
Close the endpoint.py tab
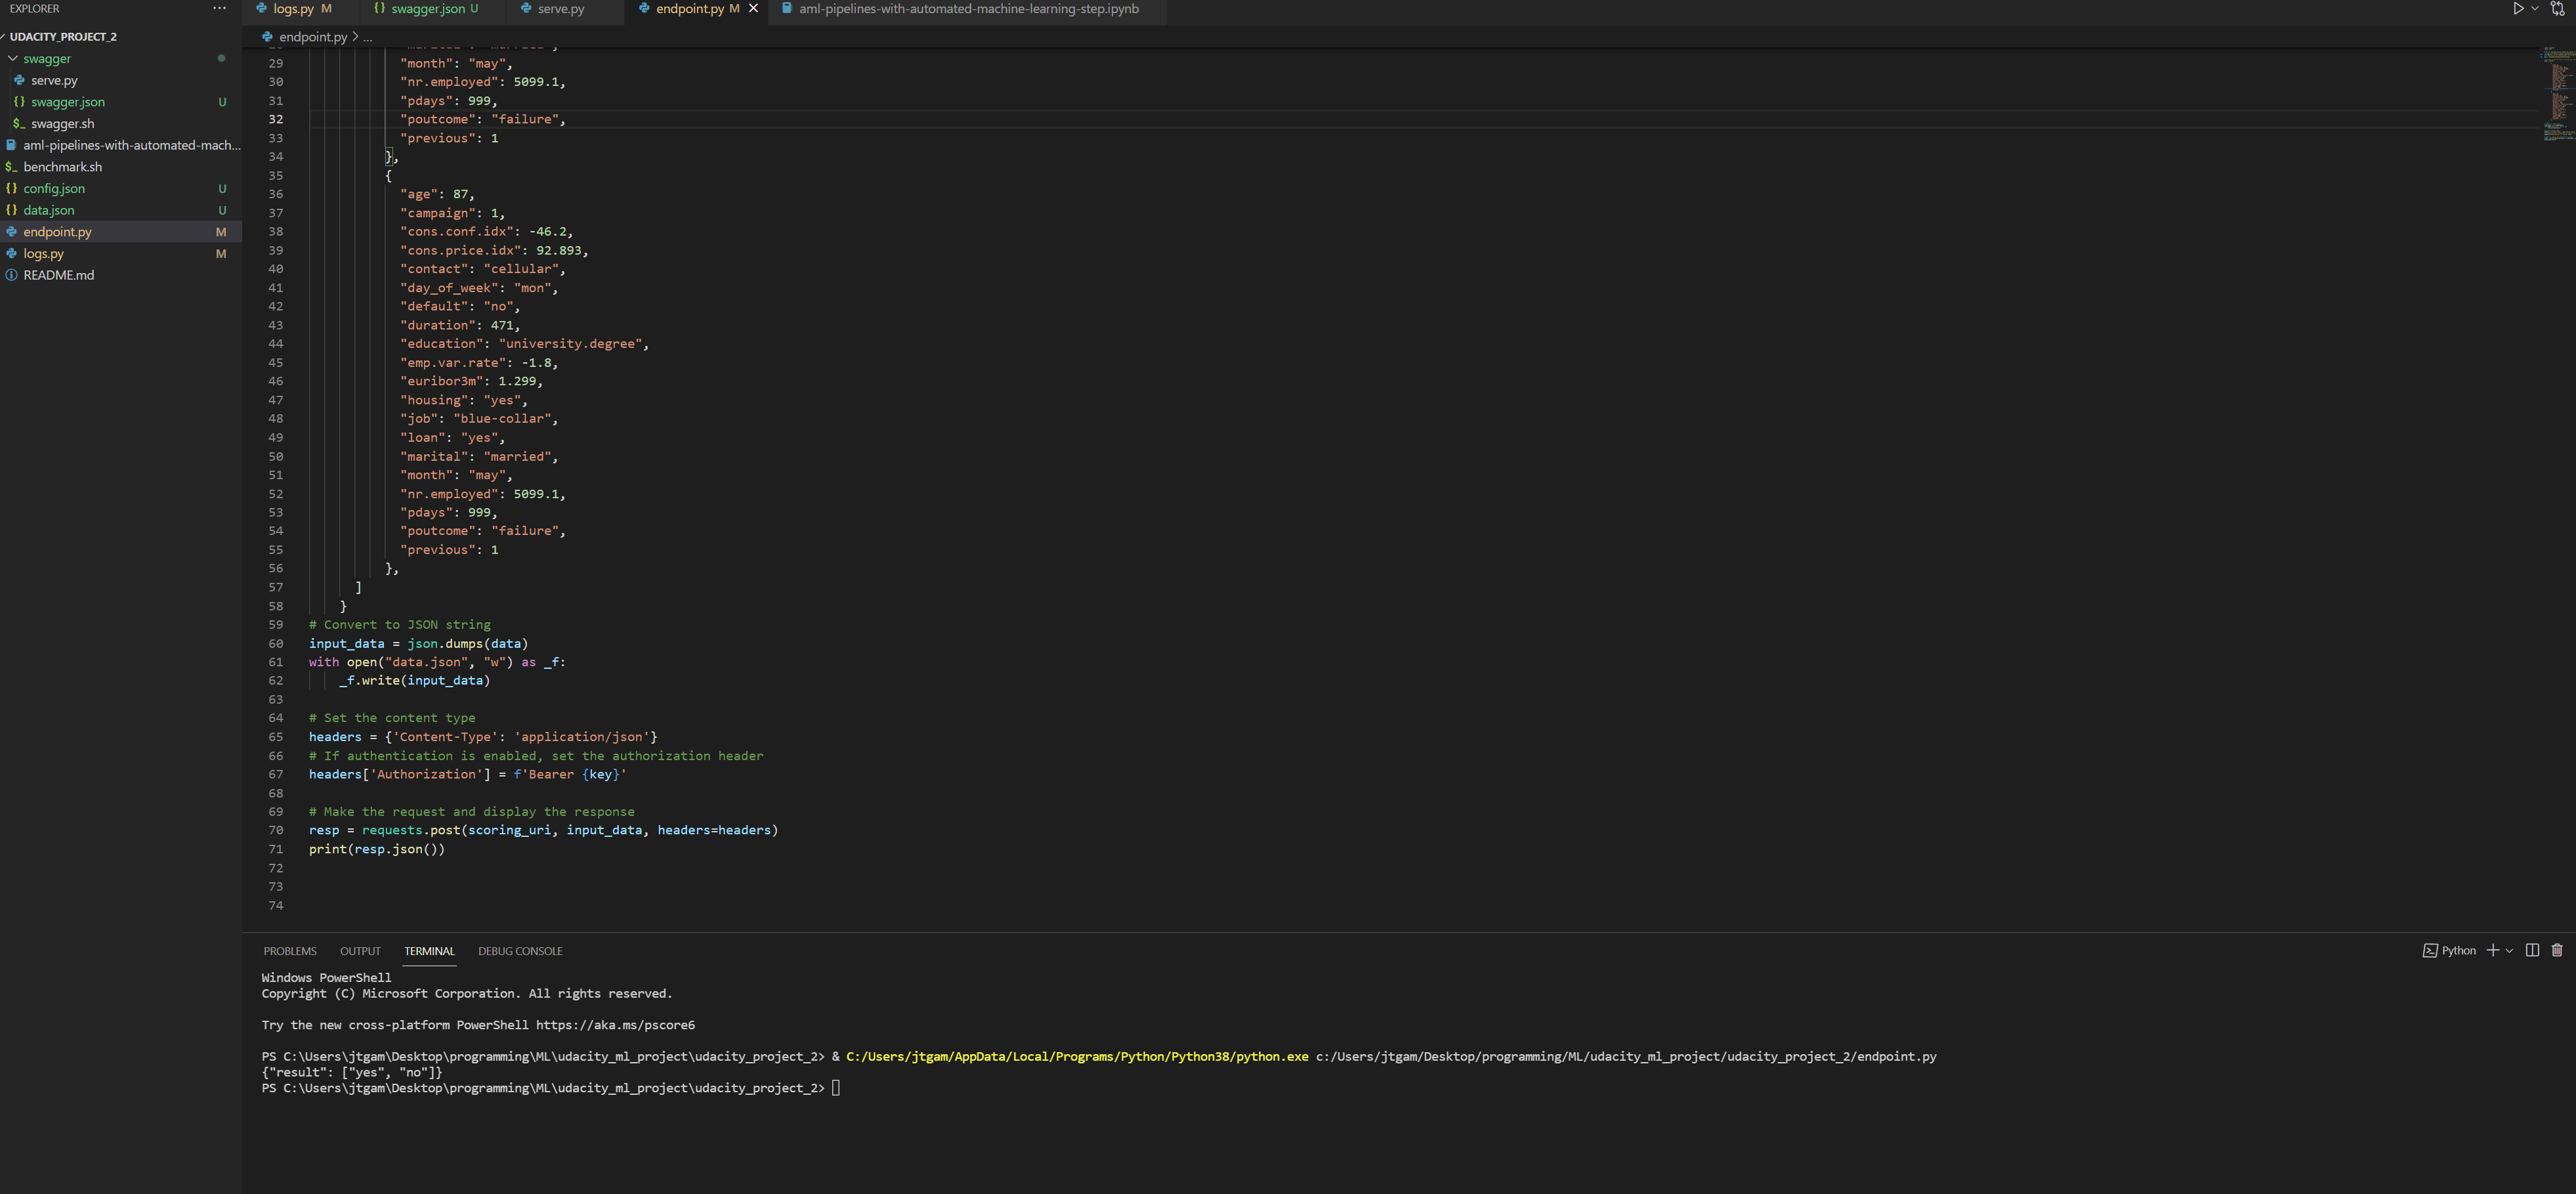coord(754,8)
